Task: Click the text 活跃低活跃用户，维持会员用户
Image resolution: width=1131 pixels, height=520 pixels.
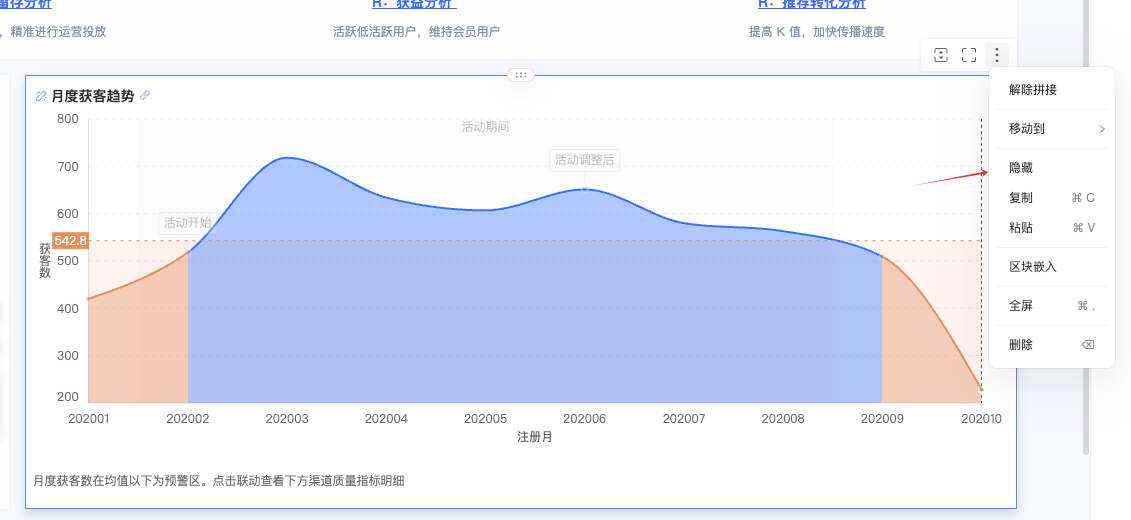Action: tap(416, 32)
